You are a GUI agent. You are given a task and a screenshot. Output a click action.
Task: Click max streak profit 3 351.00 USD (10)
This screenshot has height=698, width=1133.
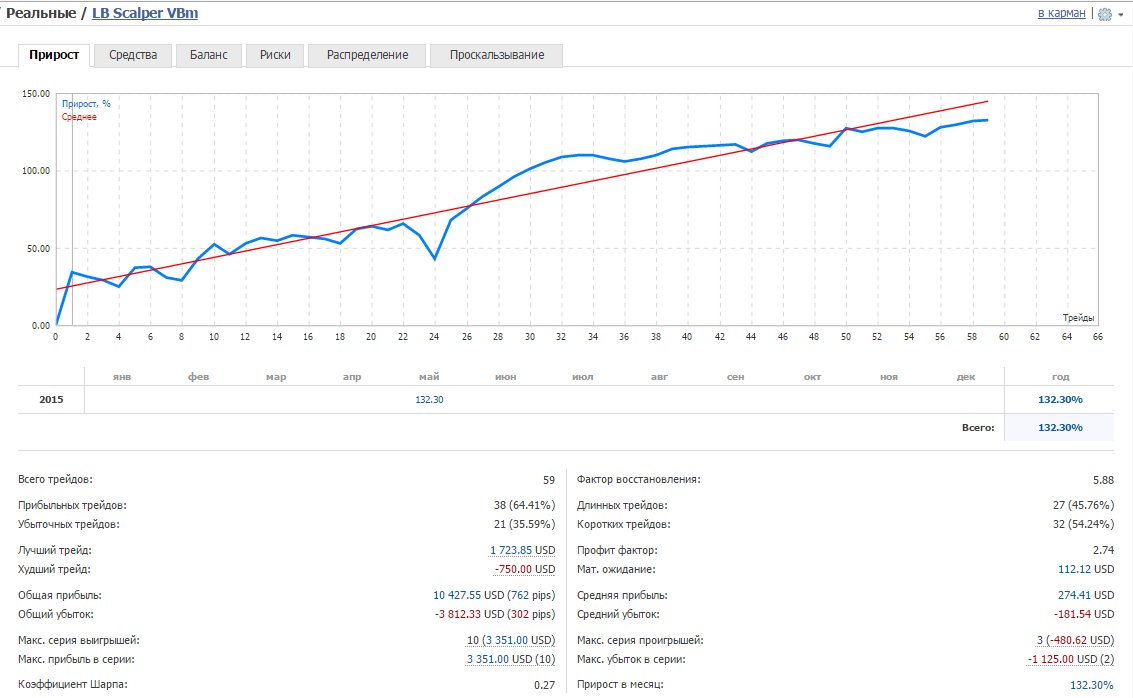click(x=511, y=659)
